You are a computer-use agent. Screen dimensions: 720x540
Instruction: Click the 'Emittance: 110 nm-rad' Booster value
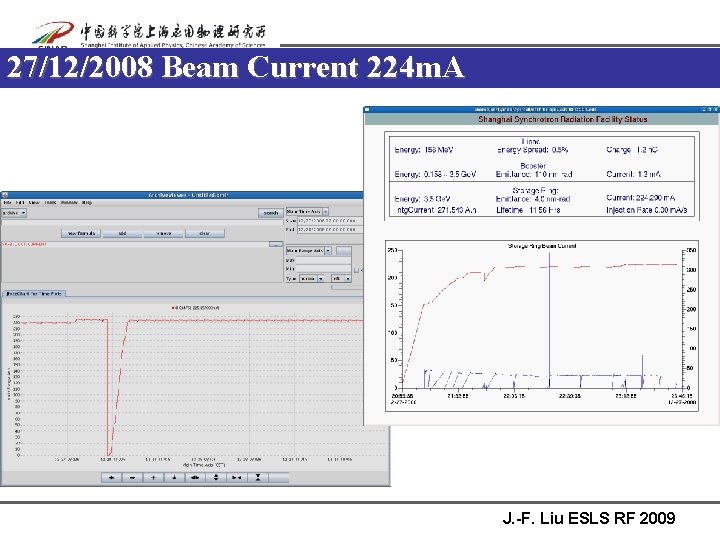tap(534, 174)
